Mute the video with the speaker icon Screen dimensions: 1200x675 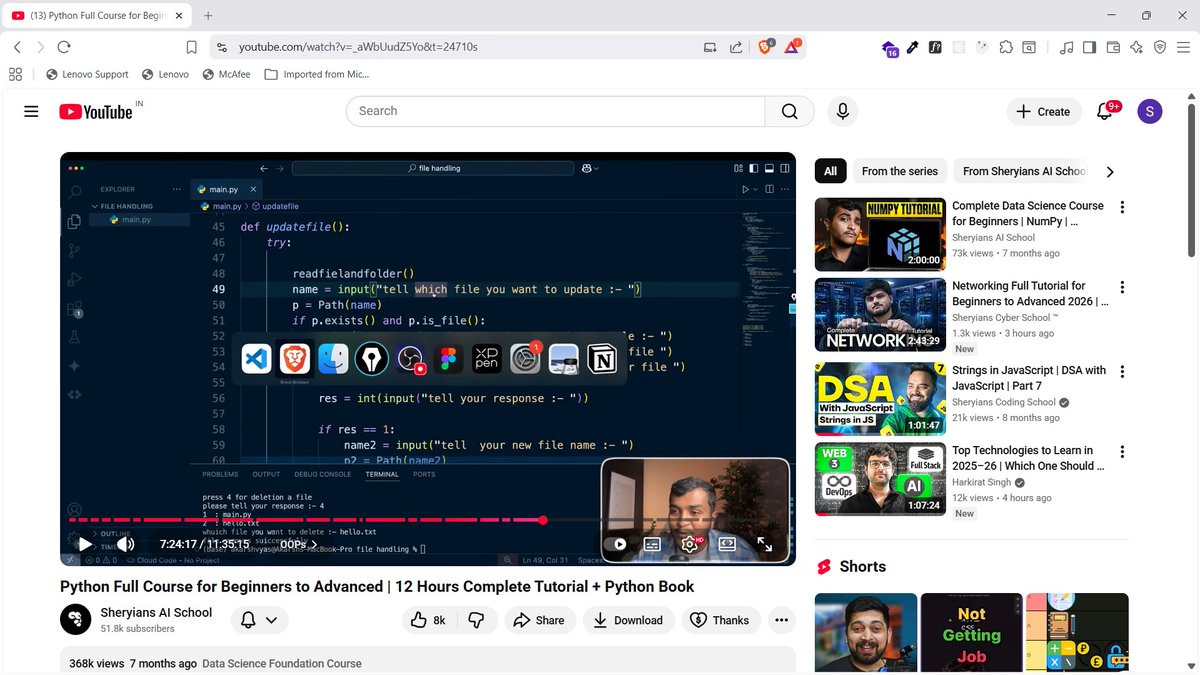tap(124, 544)
